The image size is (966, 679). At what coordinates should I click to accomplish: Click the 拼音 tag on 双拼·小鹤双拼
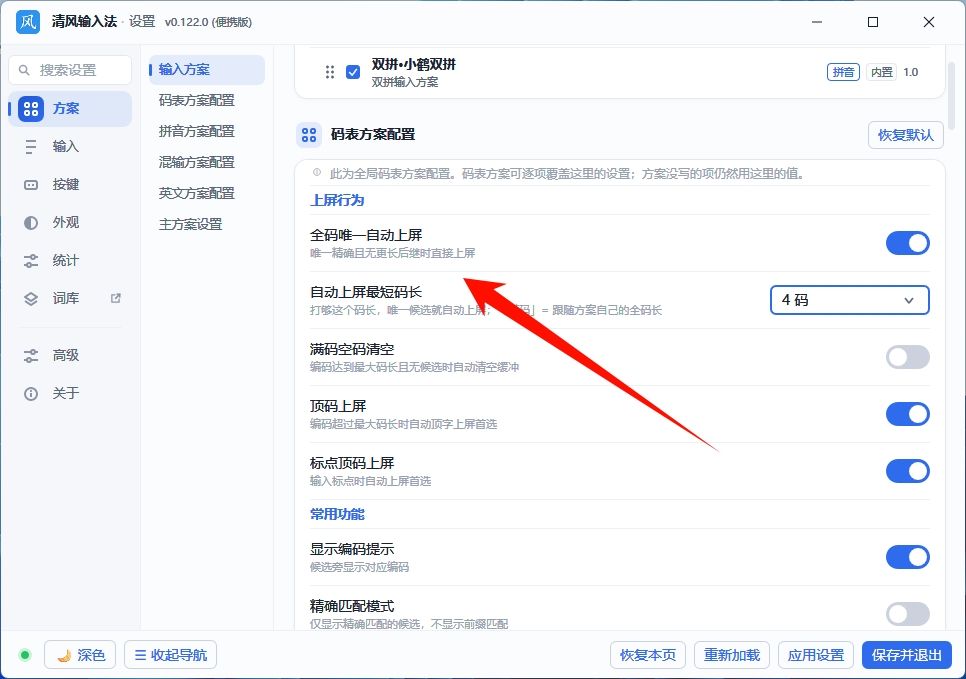pyautogui.click(x=843, y=72)
